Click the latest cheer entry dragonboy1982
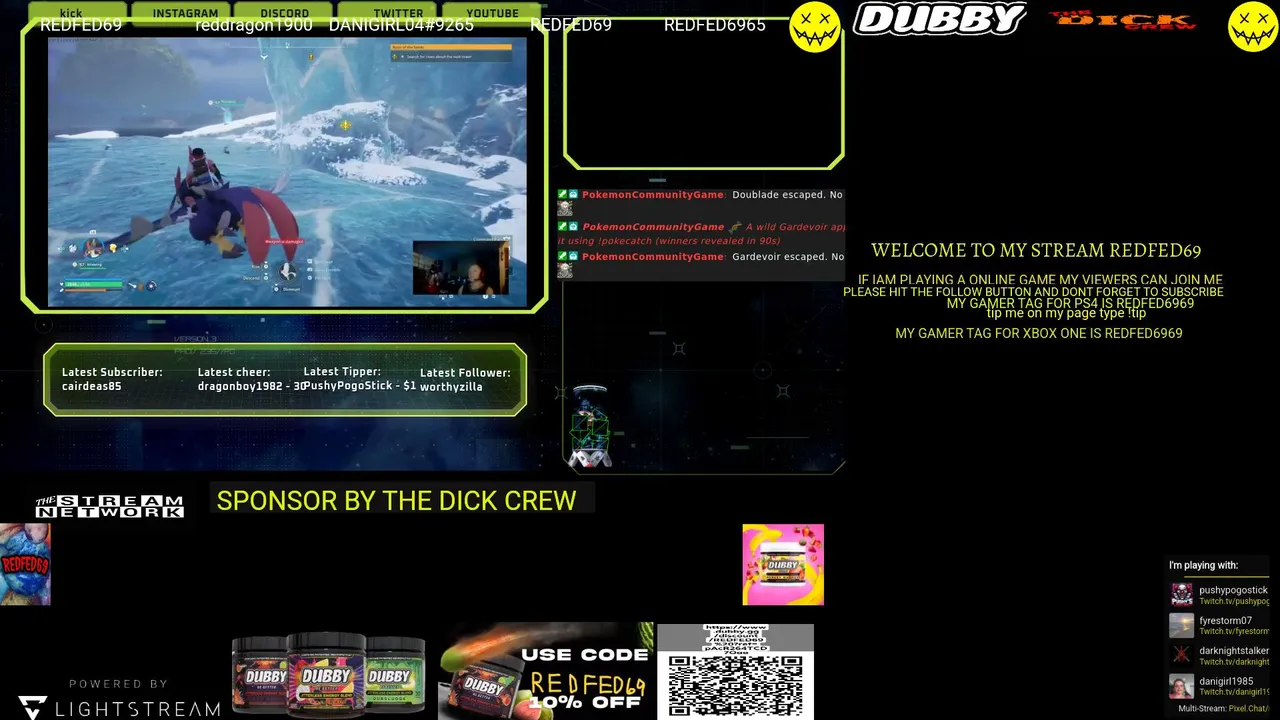This screenshot has height=720, width=1280. (251, 387)
